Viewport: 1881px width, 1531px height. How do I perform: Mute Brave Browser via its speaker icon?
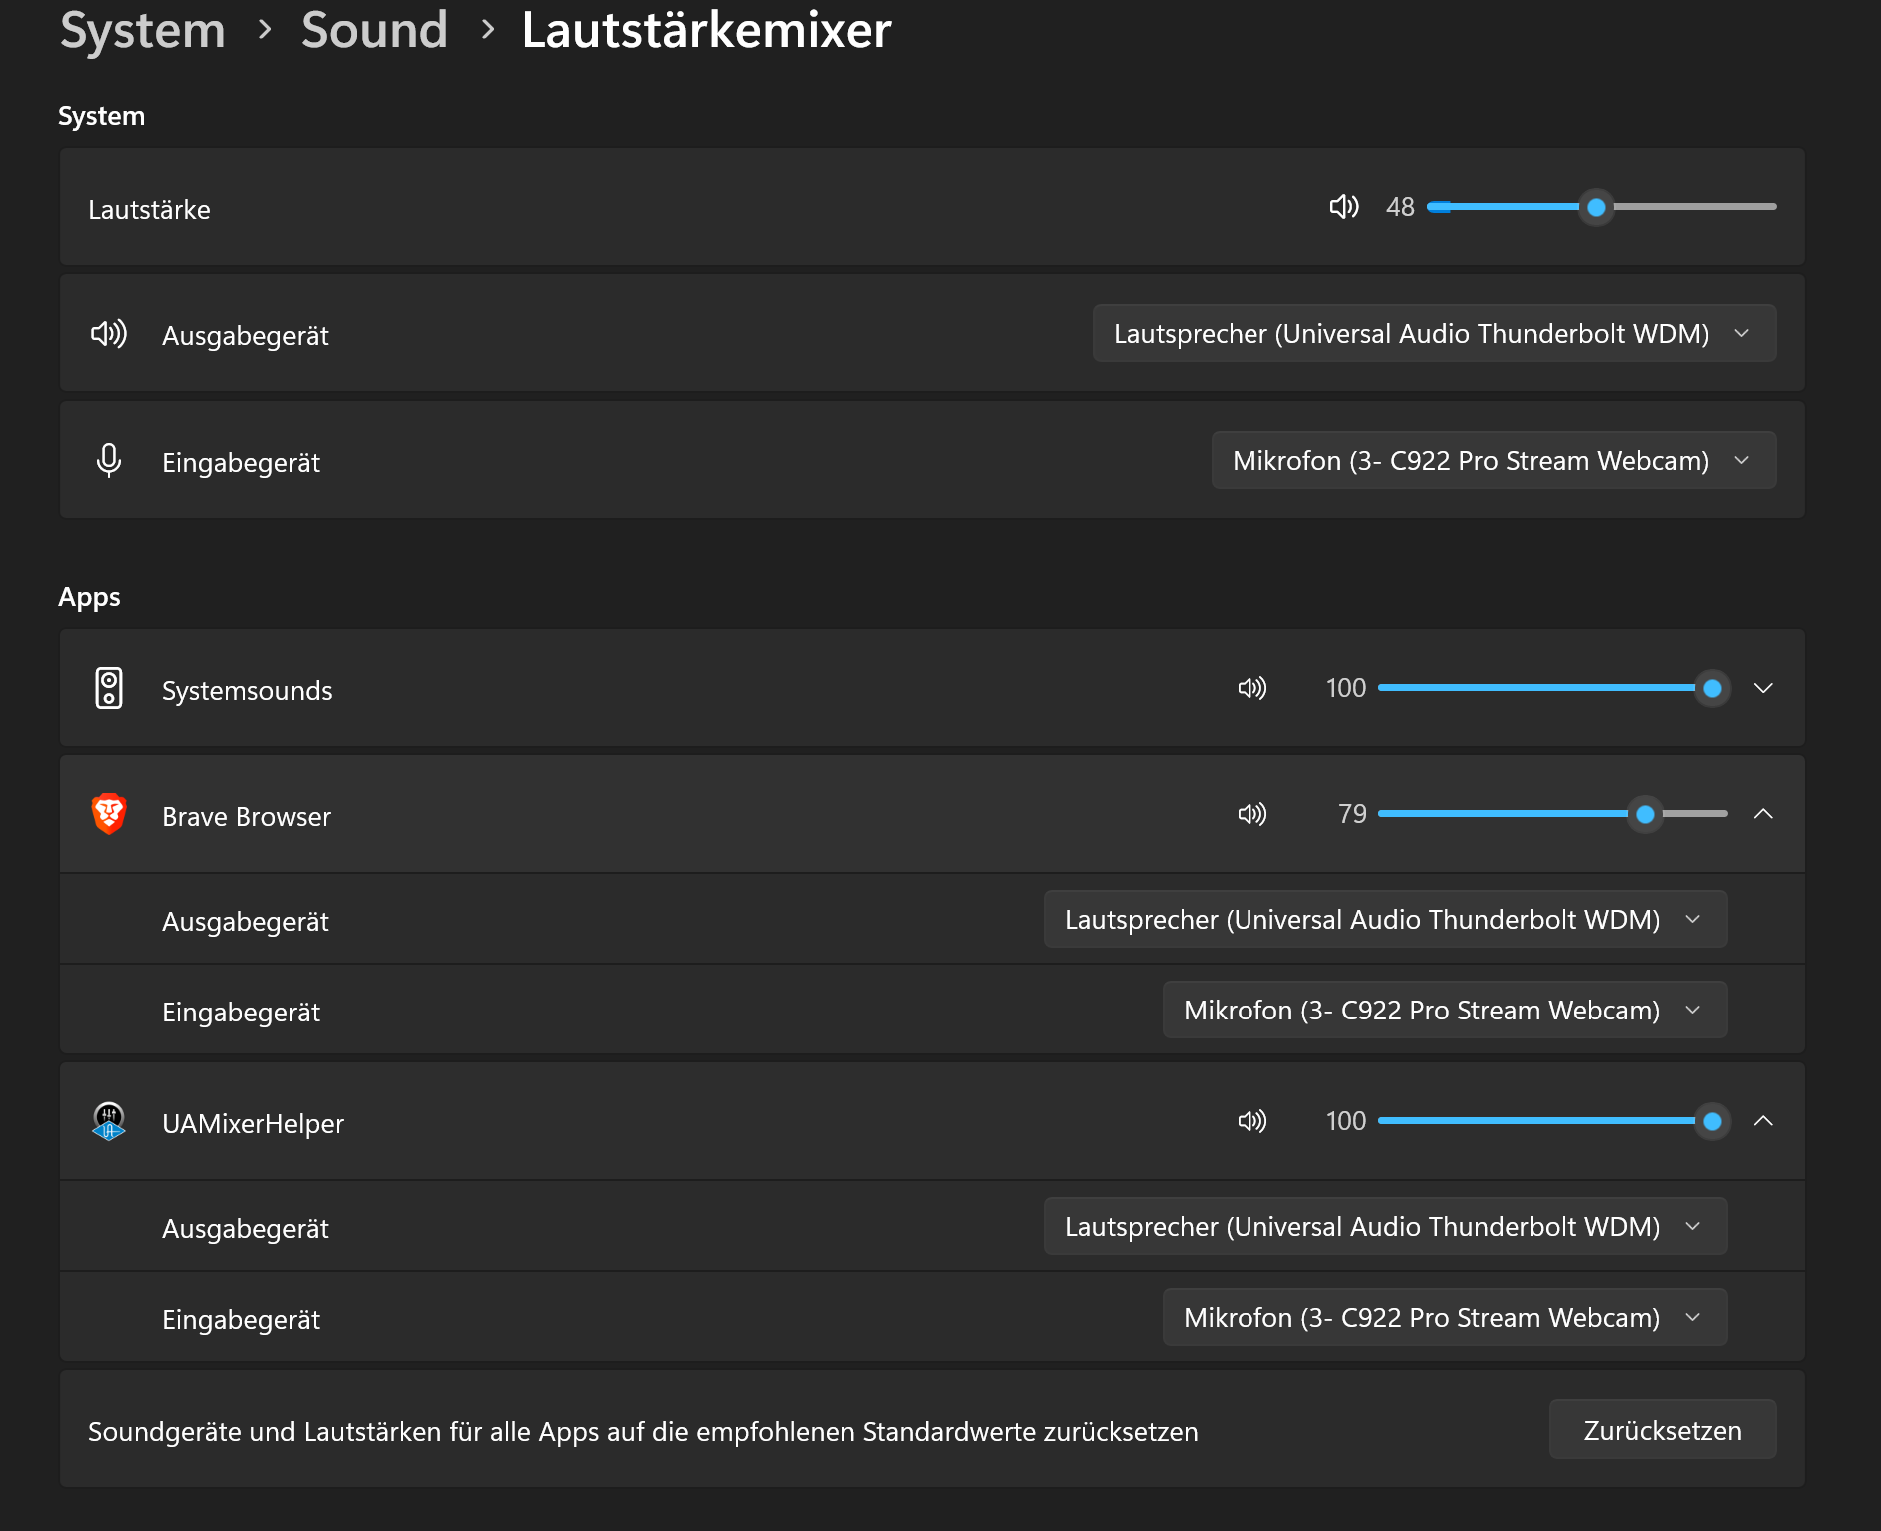(x=1252, y=814)
